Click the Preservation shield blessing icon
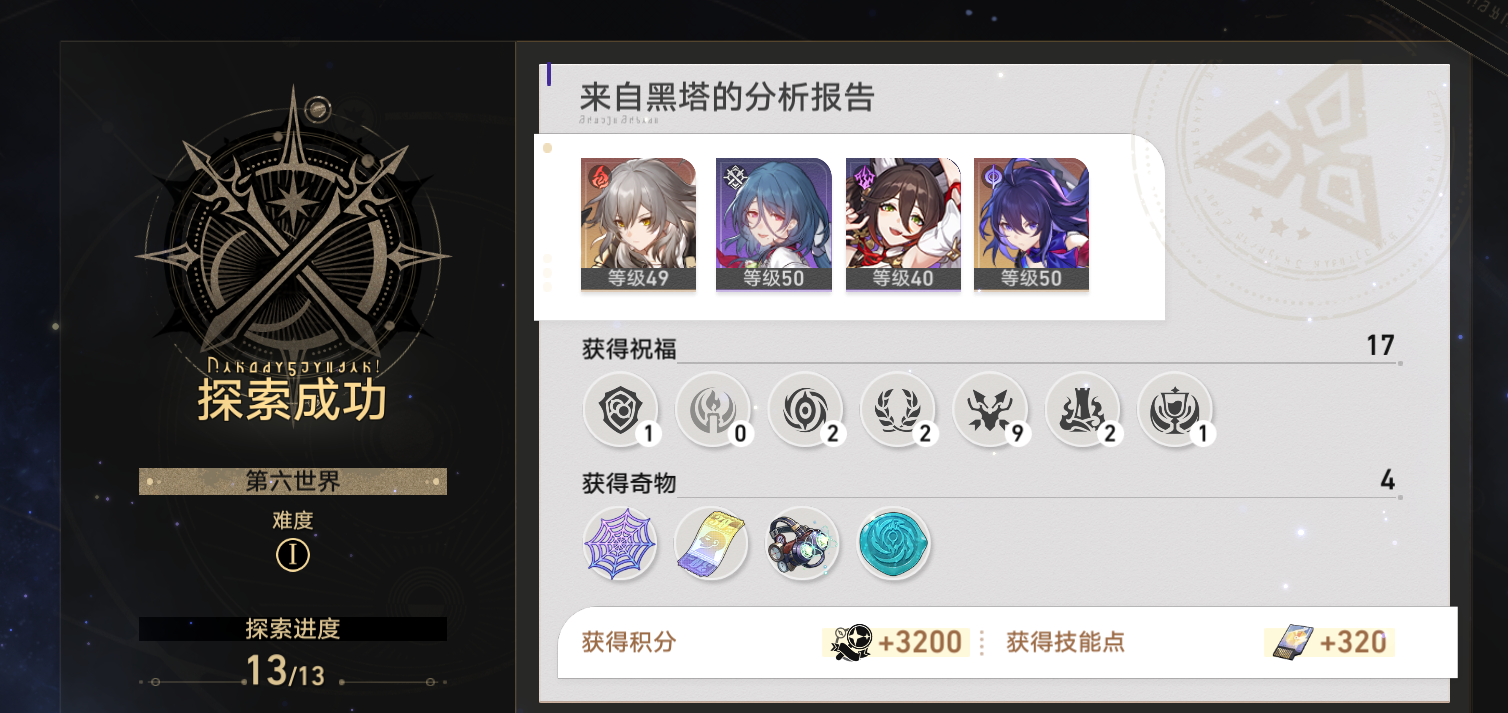Viewport: 1508px width, 713px height. (x=620, y=409)
